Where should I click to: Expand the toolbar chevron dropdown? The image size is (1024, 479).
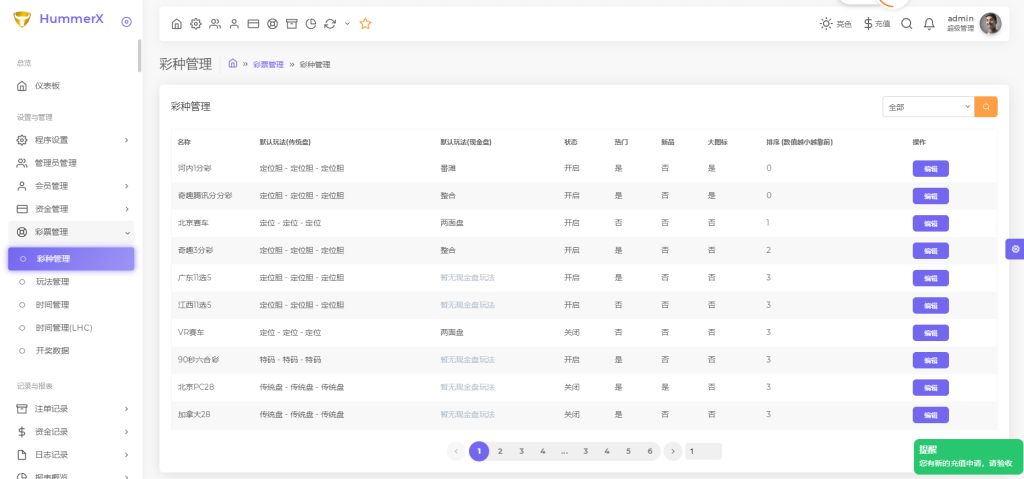coord(347,24)
